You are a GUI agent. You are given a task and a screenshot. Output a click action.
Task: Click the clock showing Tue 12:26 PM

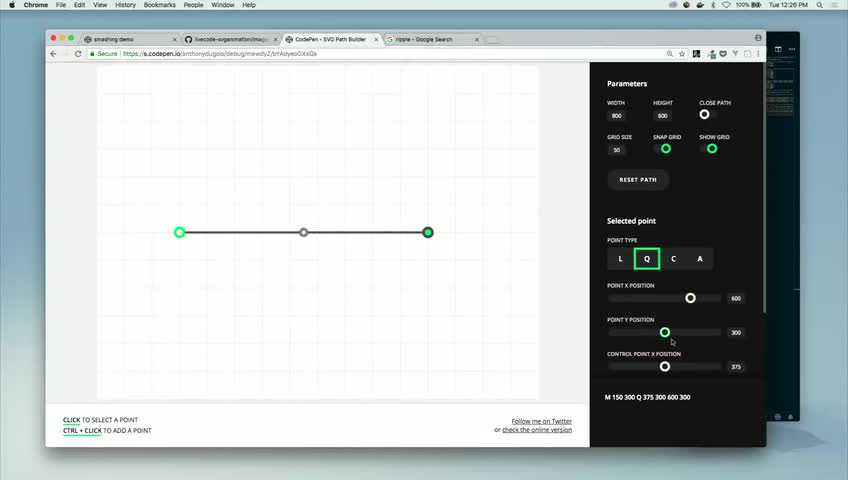(x=788, y=5)
